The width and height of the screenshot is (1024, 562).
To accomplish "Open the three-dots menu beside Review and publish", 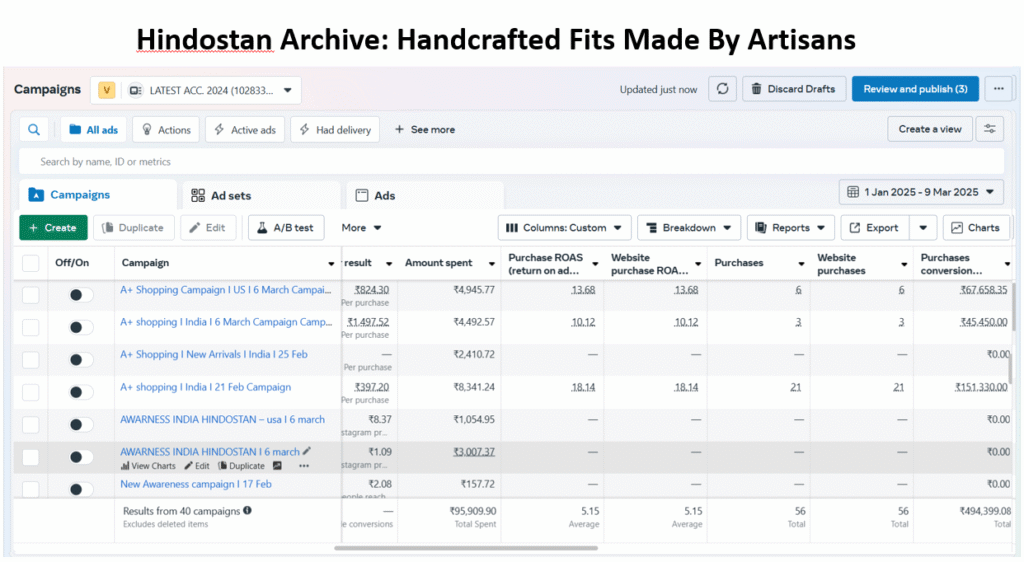I will (x=999, y=89).
